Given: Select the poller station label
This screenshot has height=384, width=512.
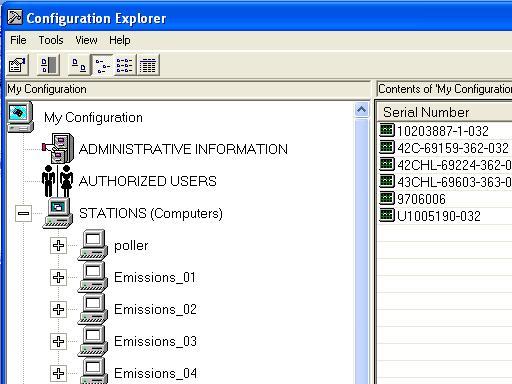Looking at the screenshot, I should pos(131,246).
